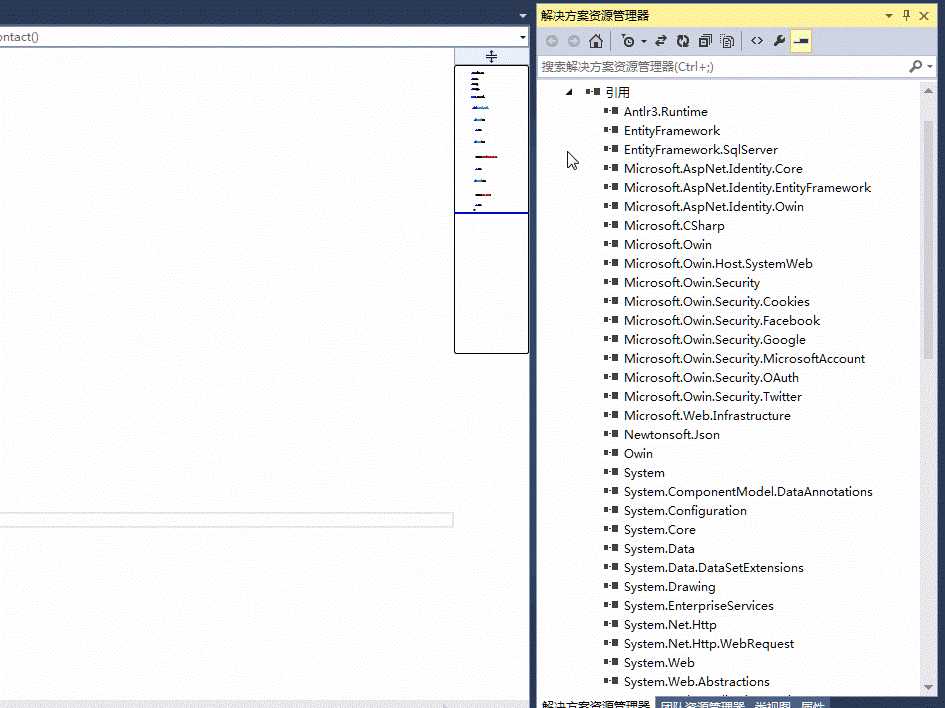Screen dimensions: 945x708
Task: Switch to 团队资源管理器 tab
Action: [702, 703]
